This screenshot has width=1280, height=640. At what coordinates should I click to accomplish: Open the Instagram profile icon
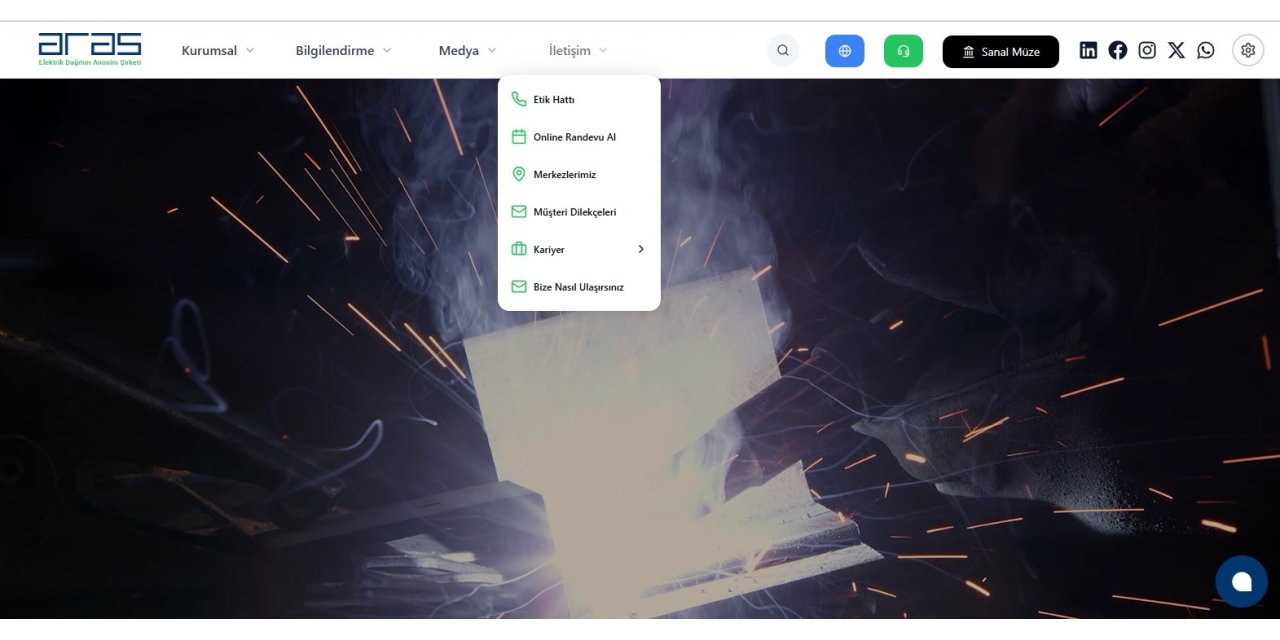point(1147,50)
